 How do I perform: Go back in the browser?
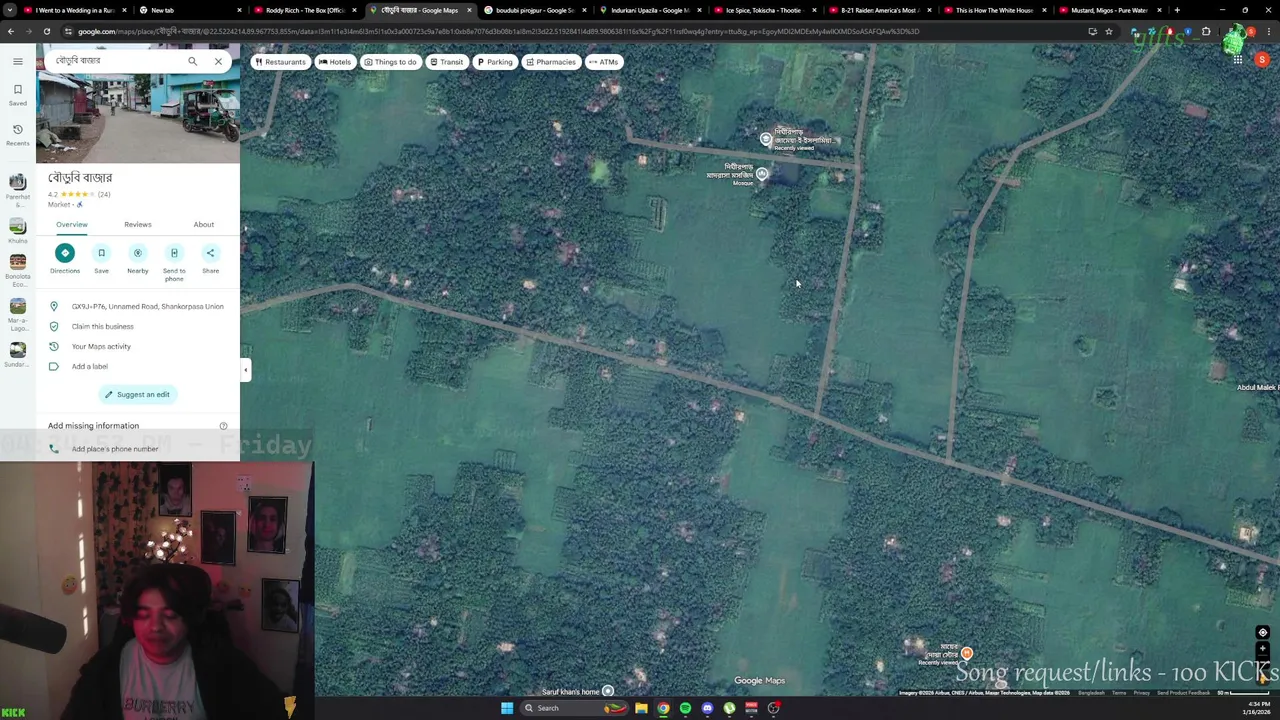tap(10, 31)
